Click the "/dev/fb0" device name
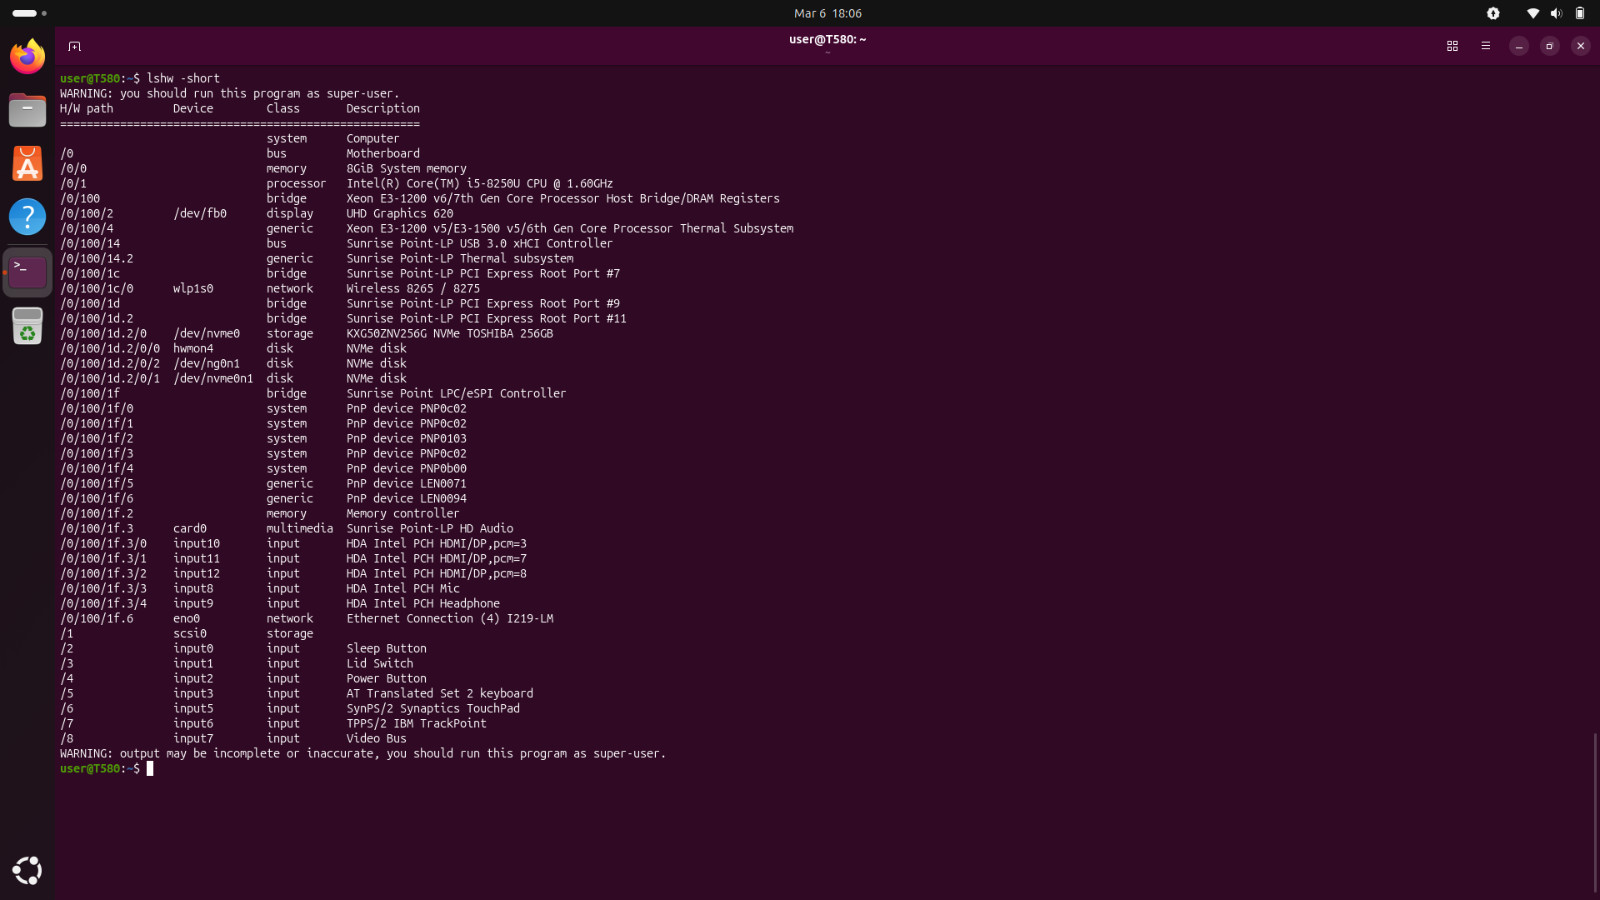The width and height of the screenshot is (1600, 900). 200,213
